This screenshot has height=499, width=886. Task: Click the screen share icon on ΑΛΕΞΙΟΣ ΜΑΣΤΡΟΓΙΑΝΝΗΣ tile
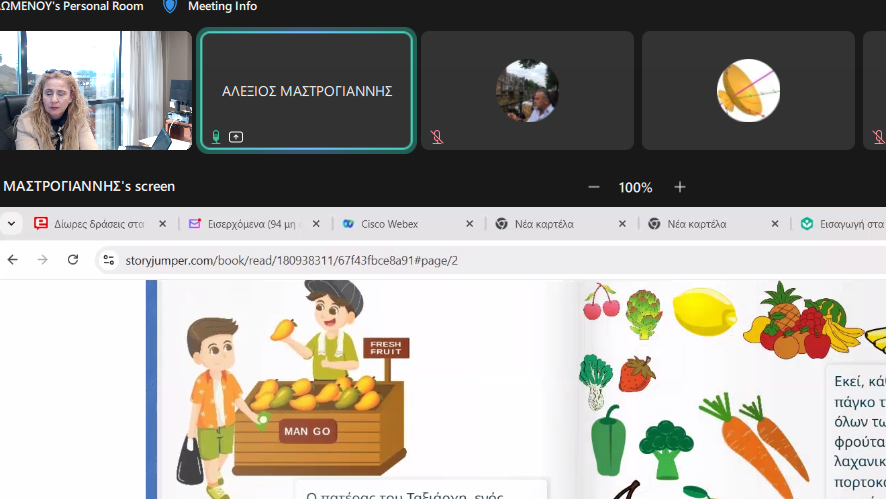(236, 137)
